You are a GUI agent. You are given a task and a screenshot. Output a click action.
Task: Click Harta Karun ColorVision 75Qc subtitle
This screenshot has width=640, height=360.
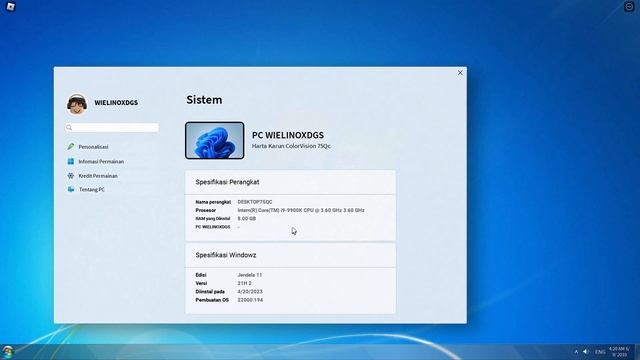point(291,146)
